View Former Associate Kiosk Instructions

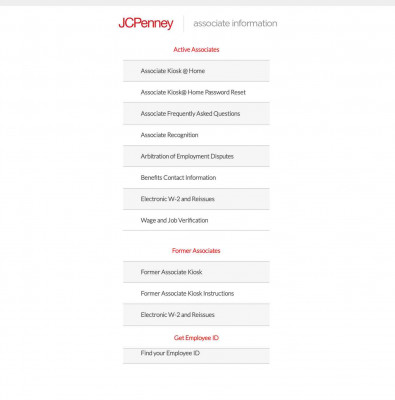[x=196, y=293]
